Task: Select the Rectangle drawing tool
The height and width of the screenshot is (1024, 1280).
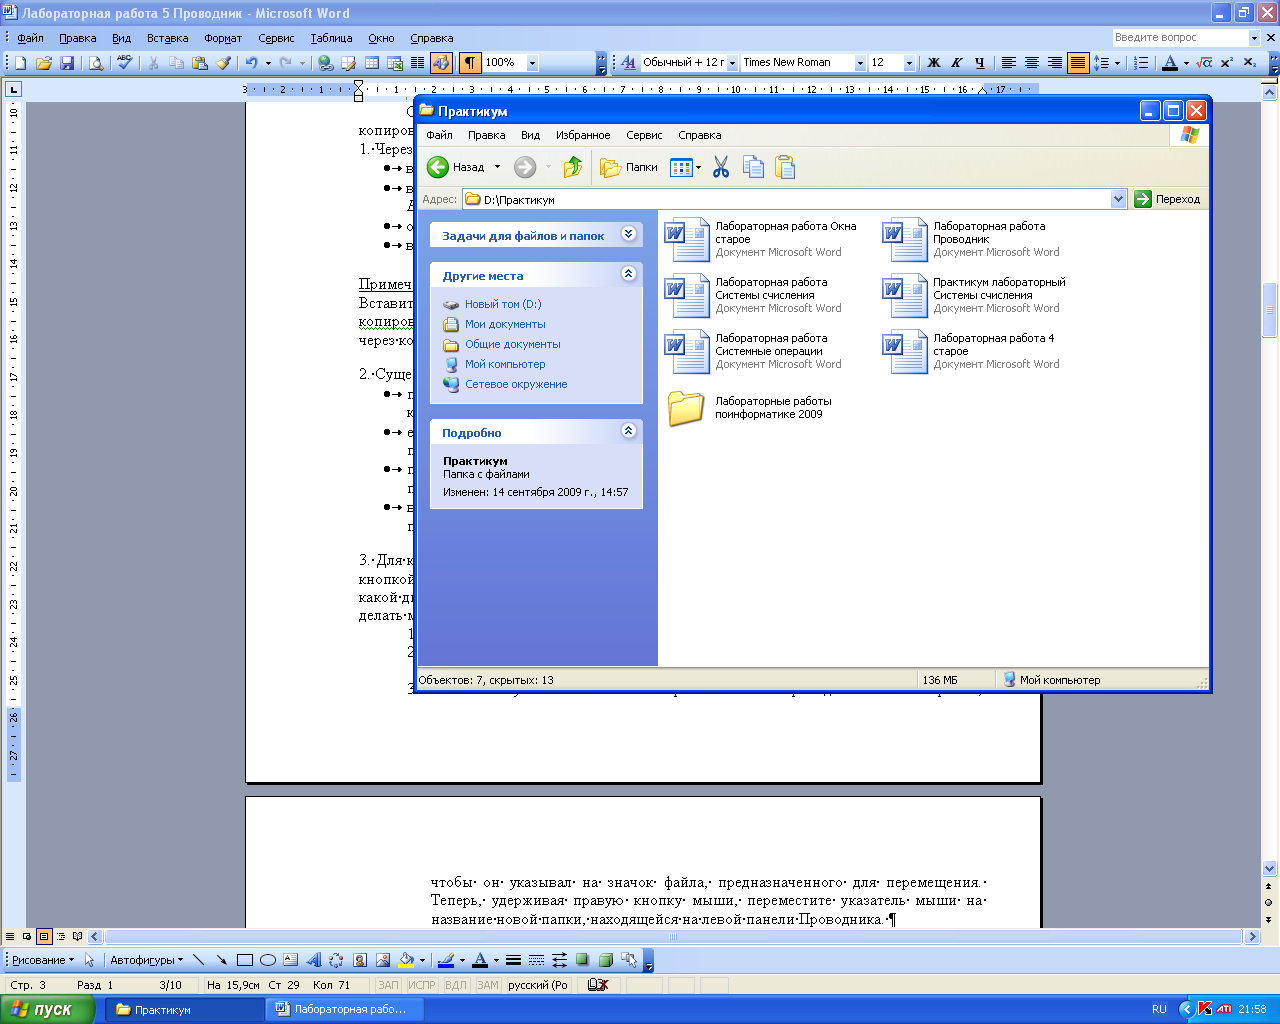Action: (x=245, y=960)
